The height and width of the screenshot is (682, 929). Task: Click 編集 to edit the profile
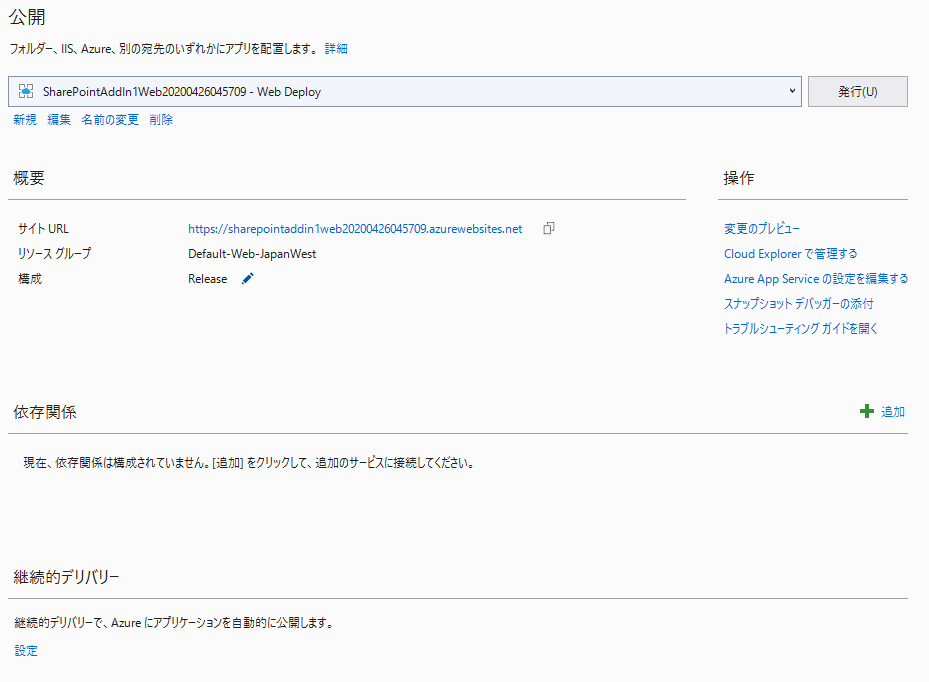59,120
